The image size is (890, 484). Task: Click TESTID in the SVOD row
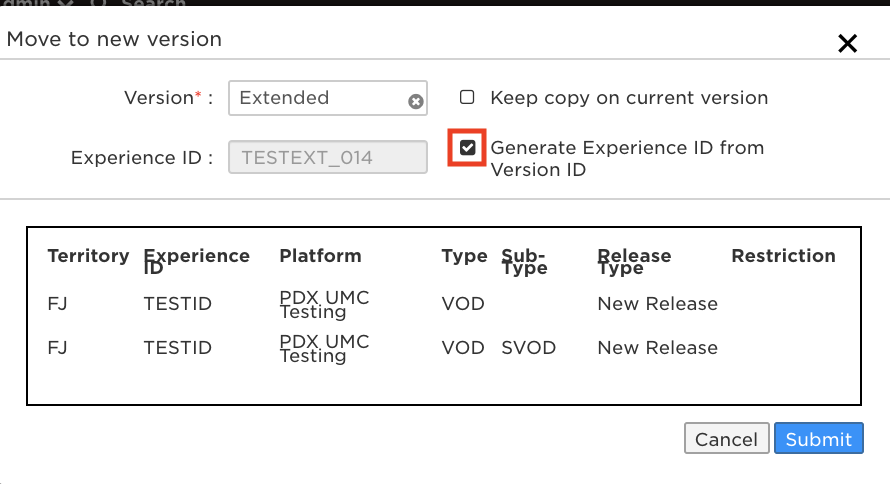coord(177,348)
